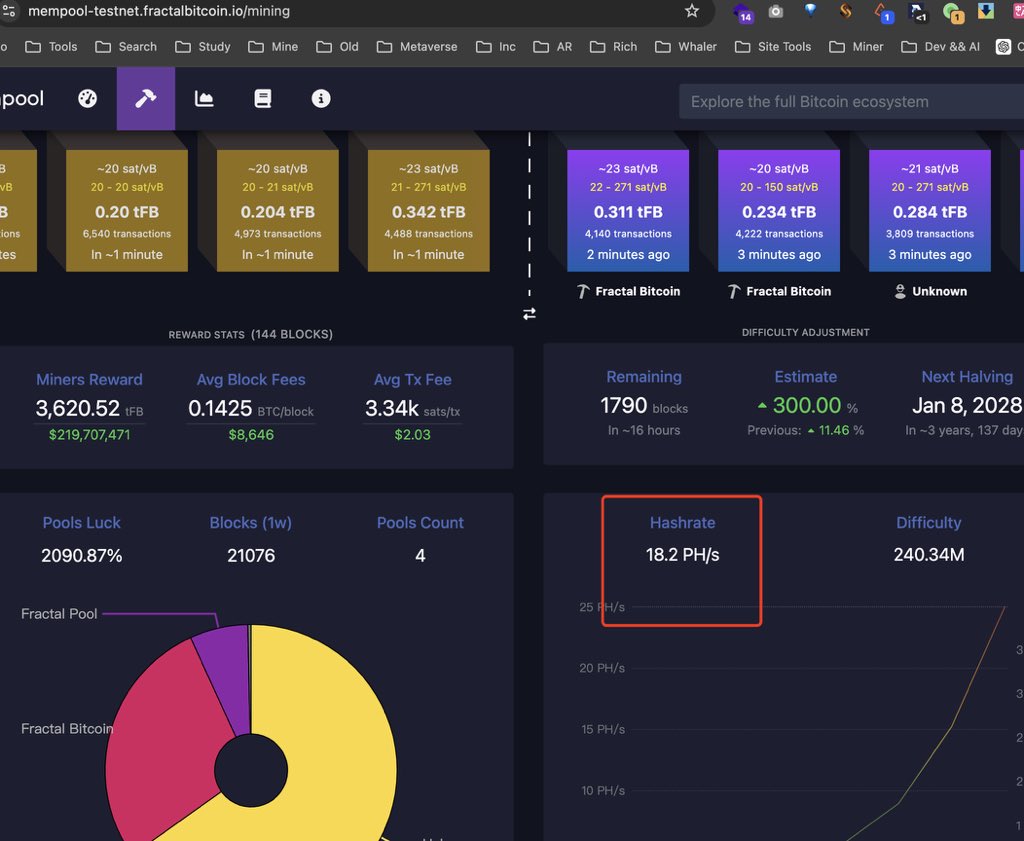
Task: Click the Previous 11.46 % difficulty value
Action: point(835,430)
